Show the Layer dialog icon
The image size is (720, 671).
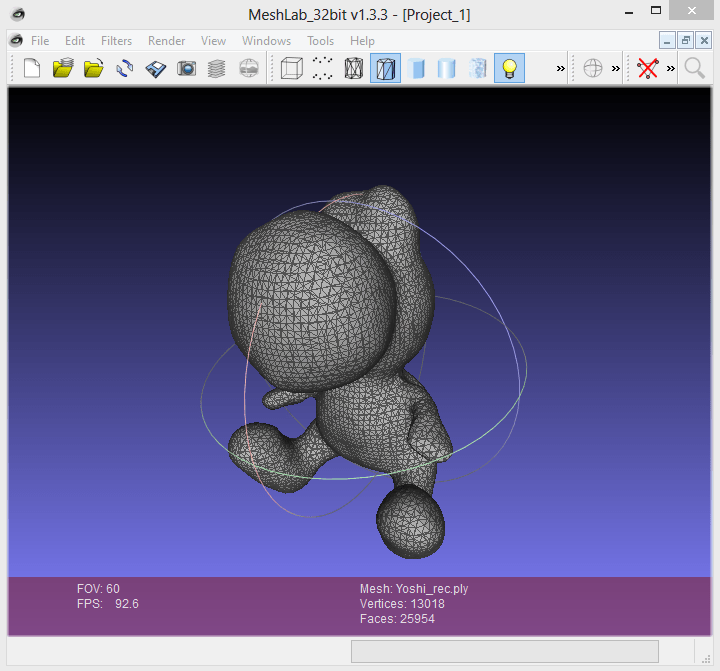(217, 69)
